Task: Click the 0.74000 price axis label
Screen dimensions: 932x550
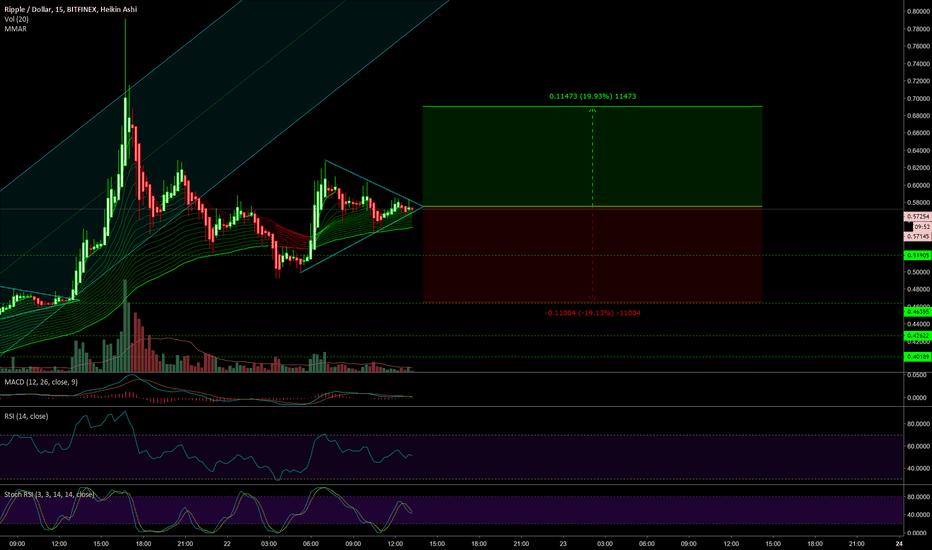Action: 918,64
